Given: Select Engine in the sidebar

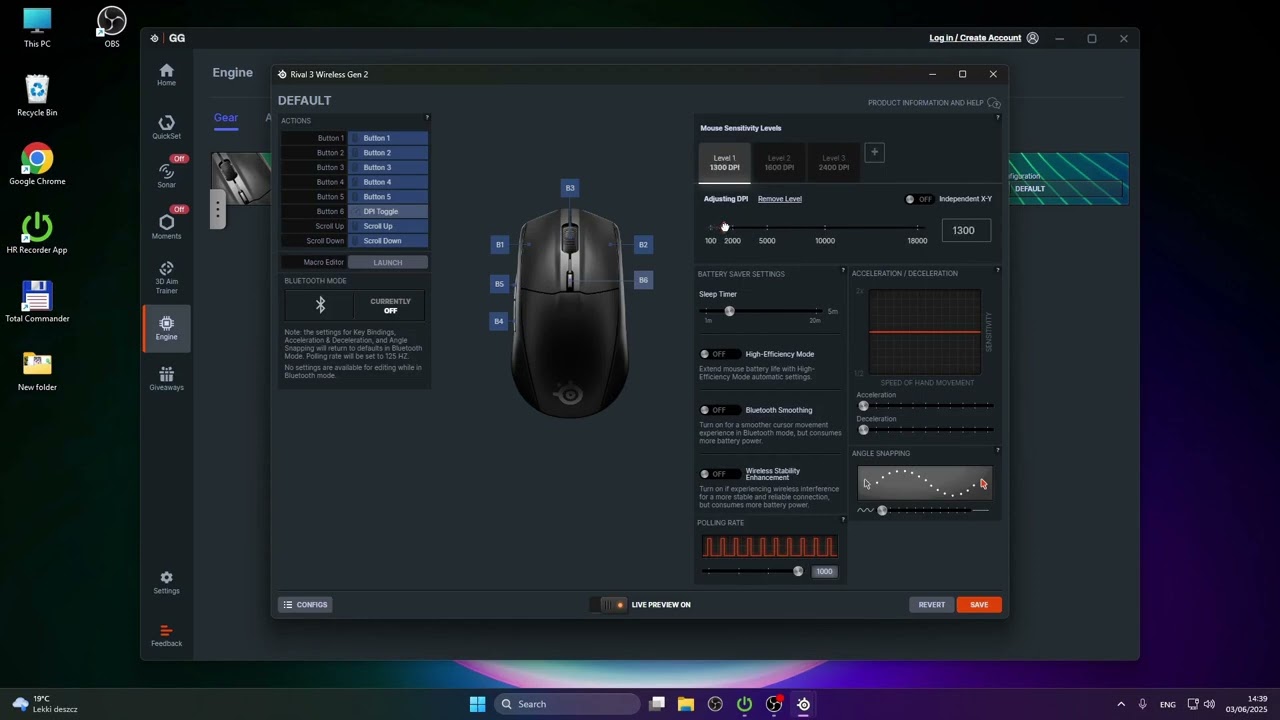Looking at the screenshot, I should coord(166,328).
